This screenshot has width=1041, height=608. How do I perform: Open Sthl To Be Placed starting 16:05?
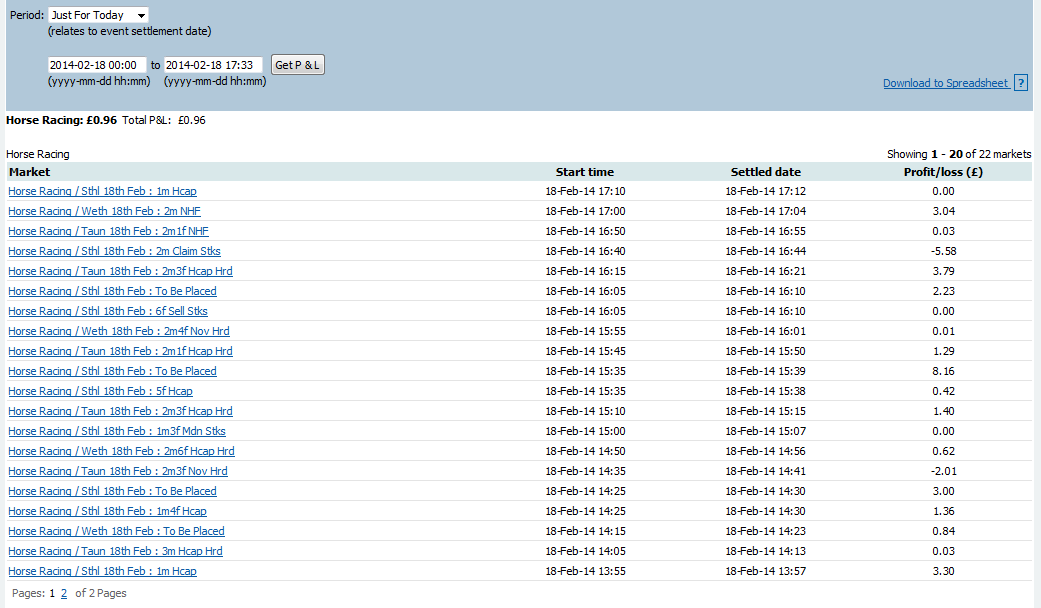click(x=112, y=291)
